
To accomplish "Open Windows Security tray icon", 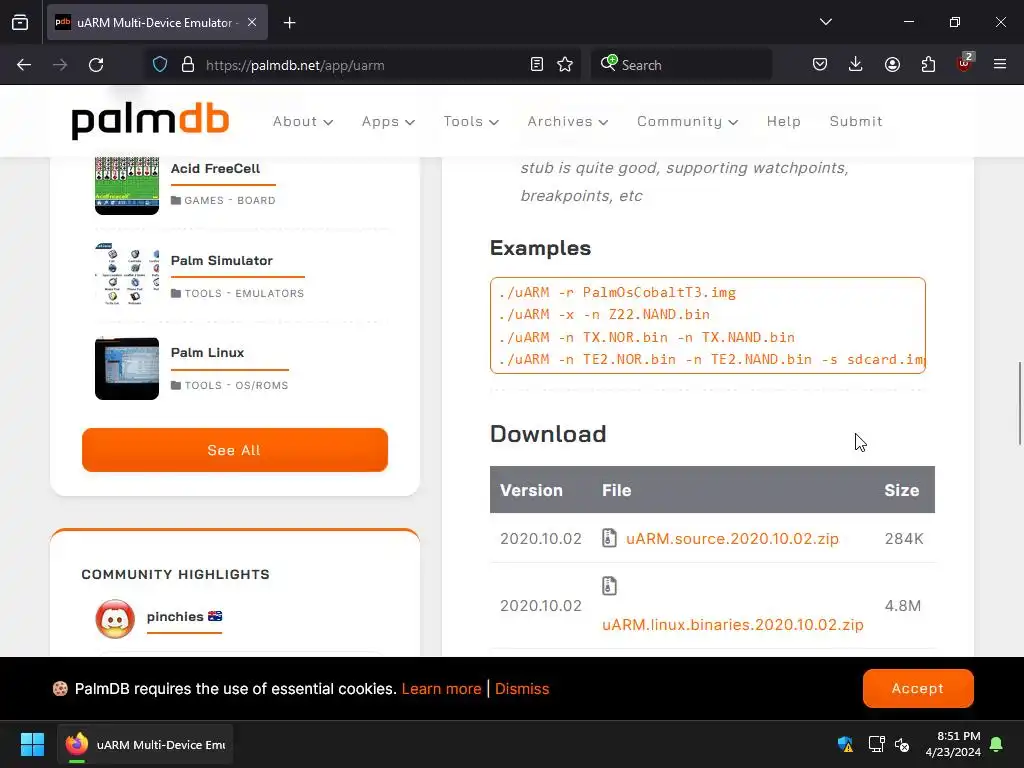I will (845, 744).
